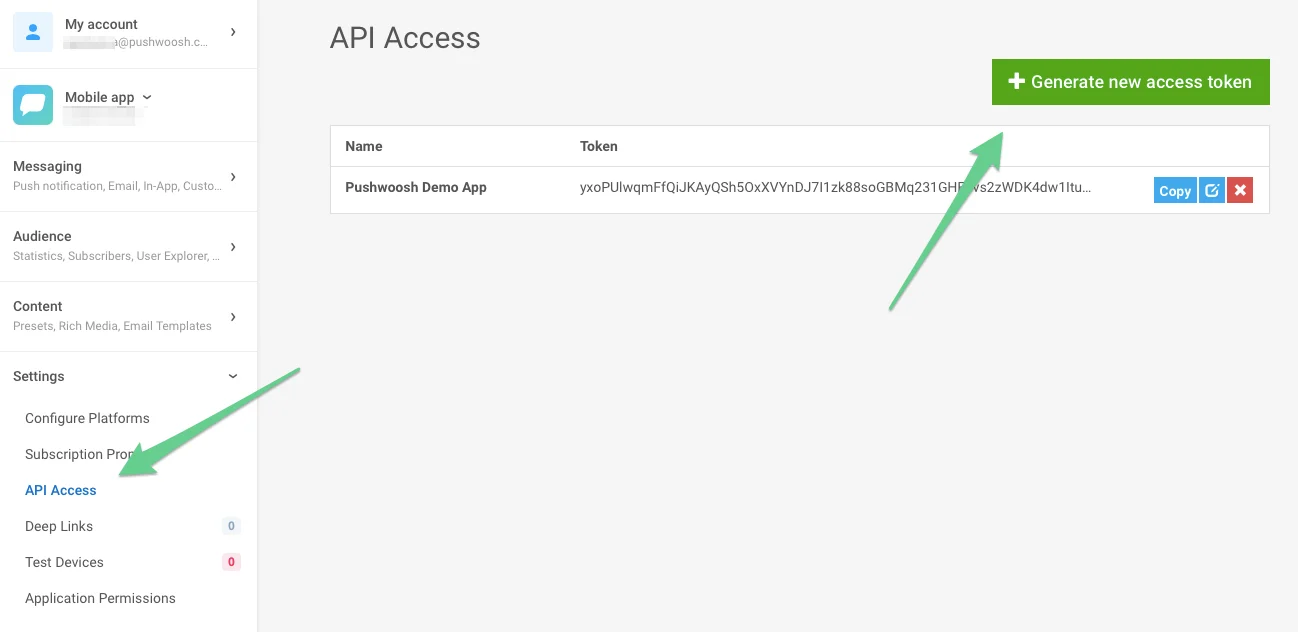Expand the Audience section
This screenshot has height=632, width=1298.
pyautogui.click(x=233, y=247)
